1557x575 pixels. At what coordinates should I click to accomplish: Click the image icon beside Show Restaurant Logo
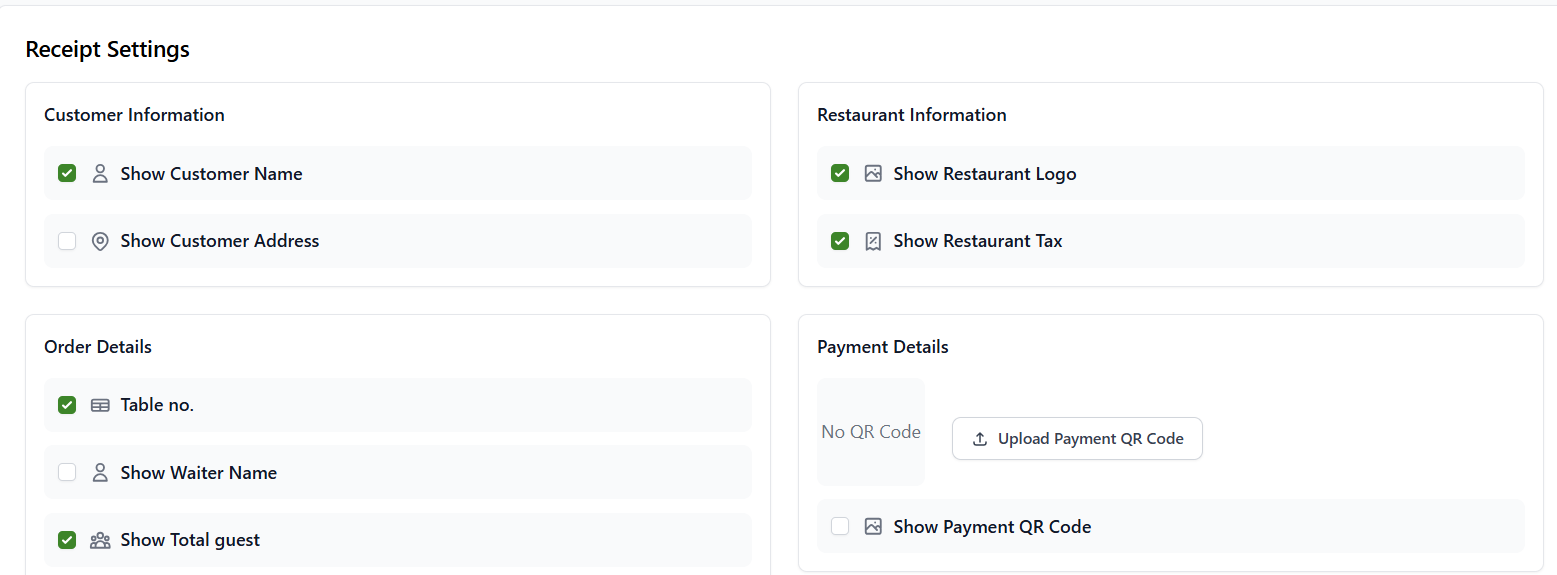(x=873, y=174)
